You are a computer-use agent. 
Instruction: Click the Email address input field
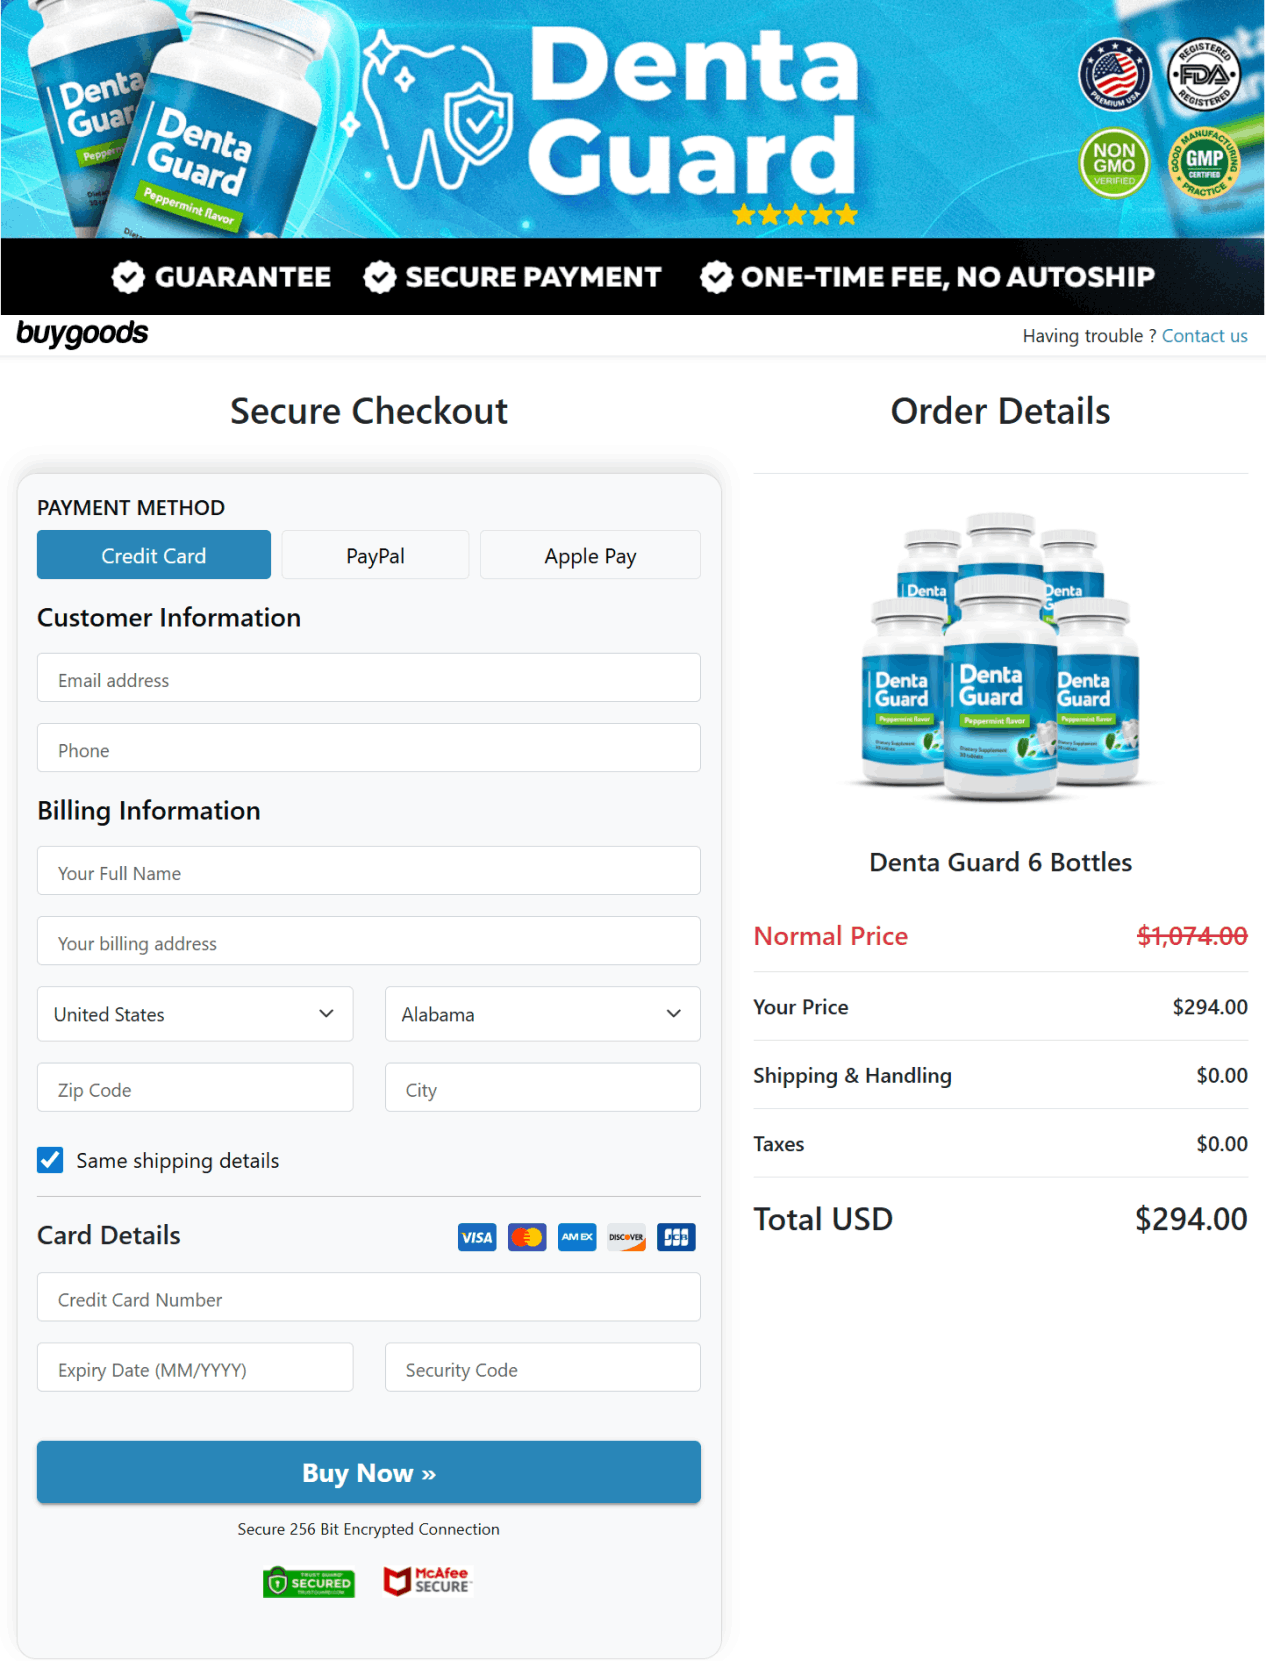[x=368, y=678]
